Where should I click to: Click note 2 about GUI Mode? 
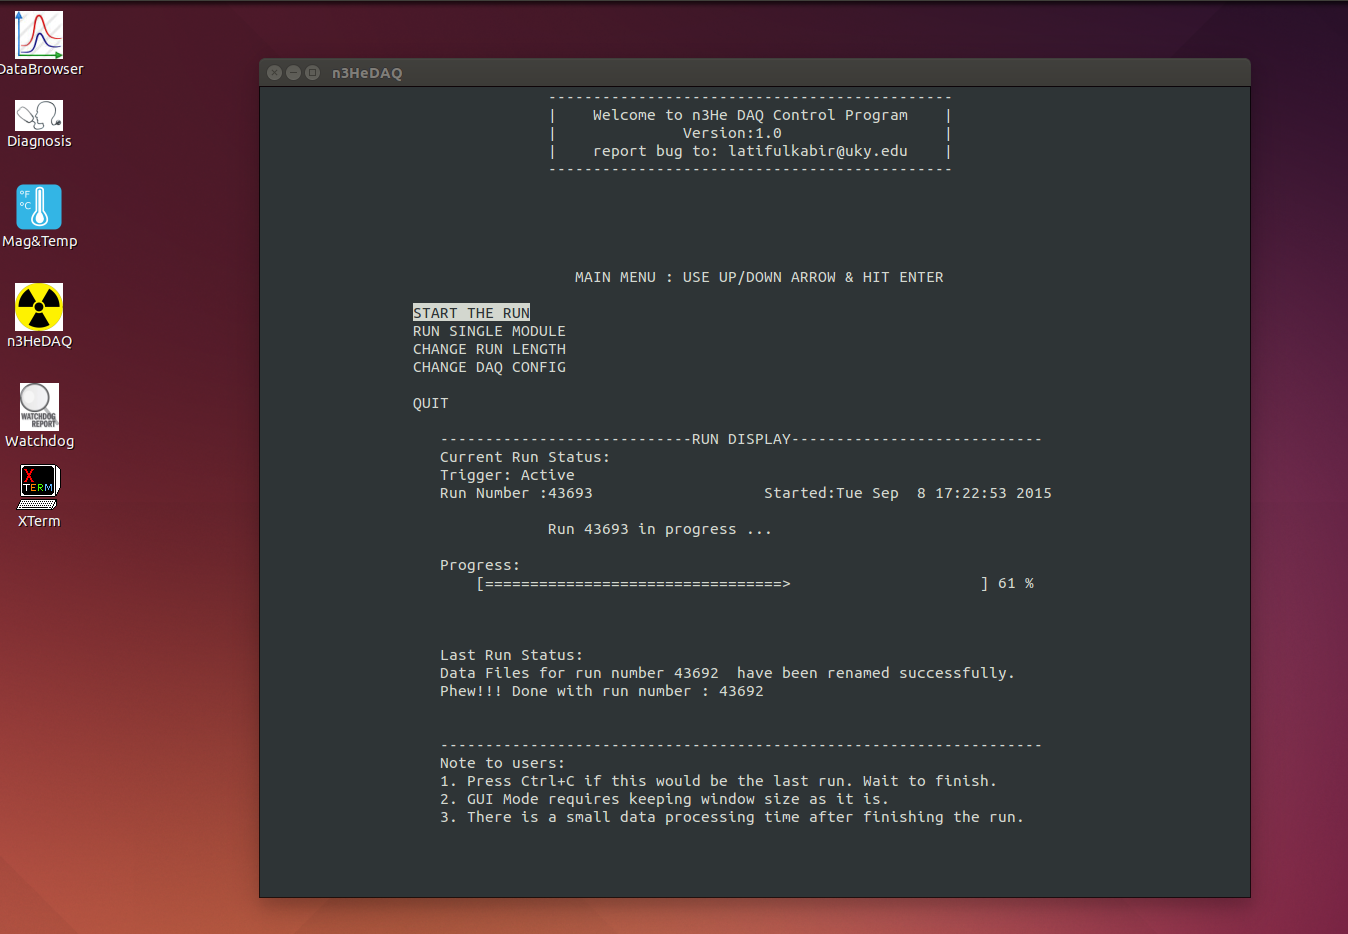click(x=664, y=799)
